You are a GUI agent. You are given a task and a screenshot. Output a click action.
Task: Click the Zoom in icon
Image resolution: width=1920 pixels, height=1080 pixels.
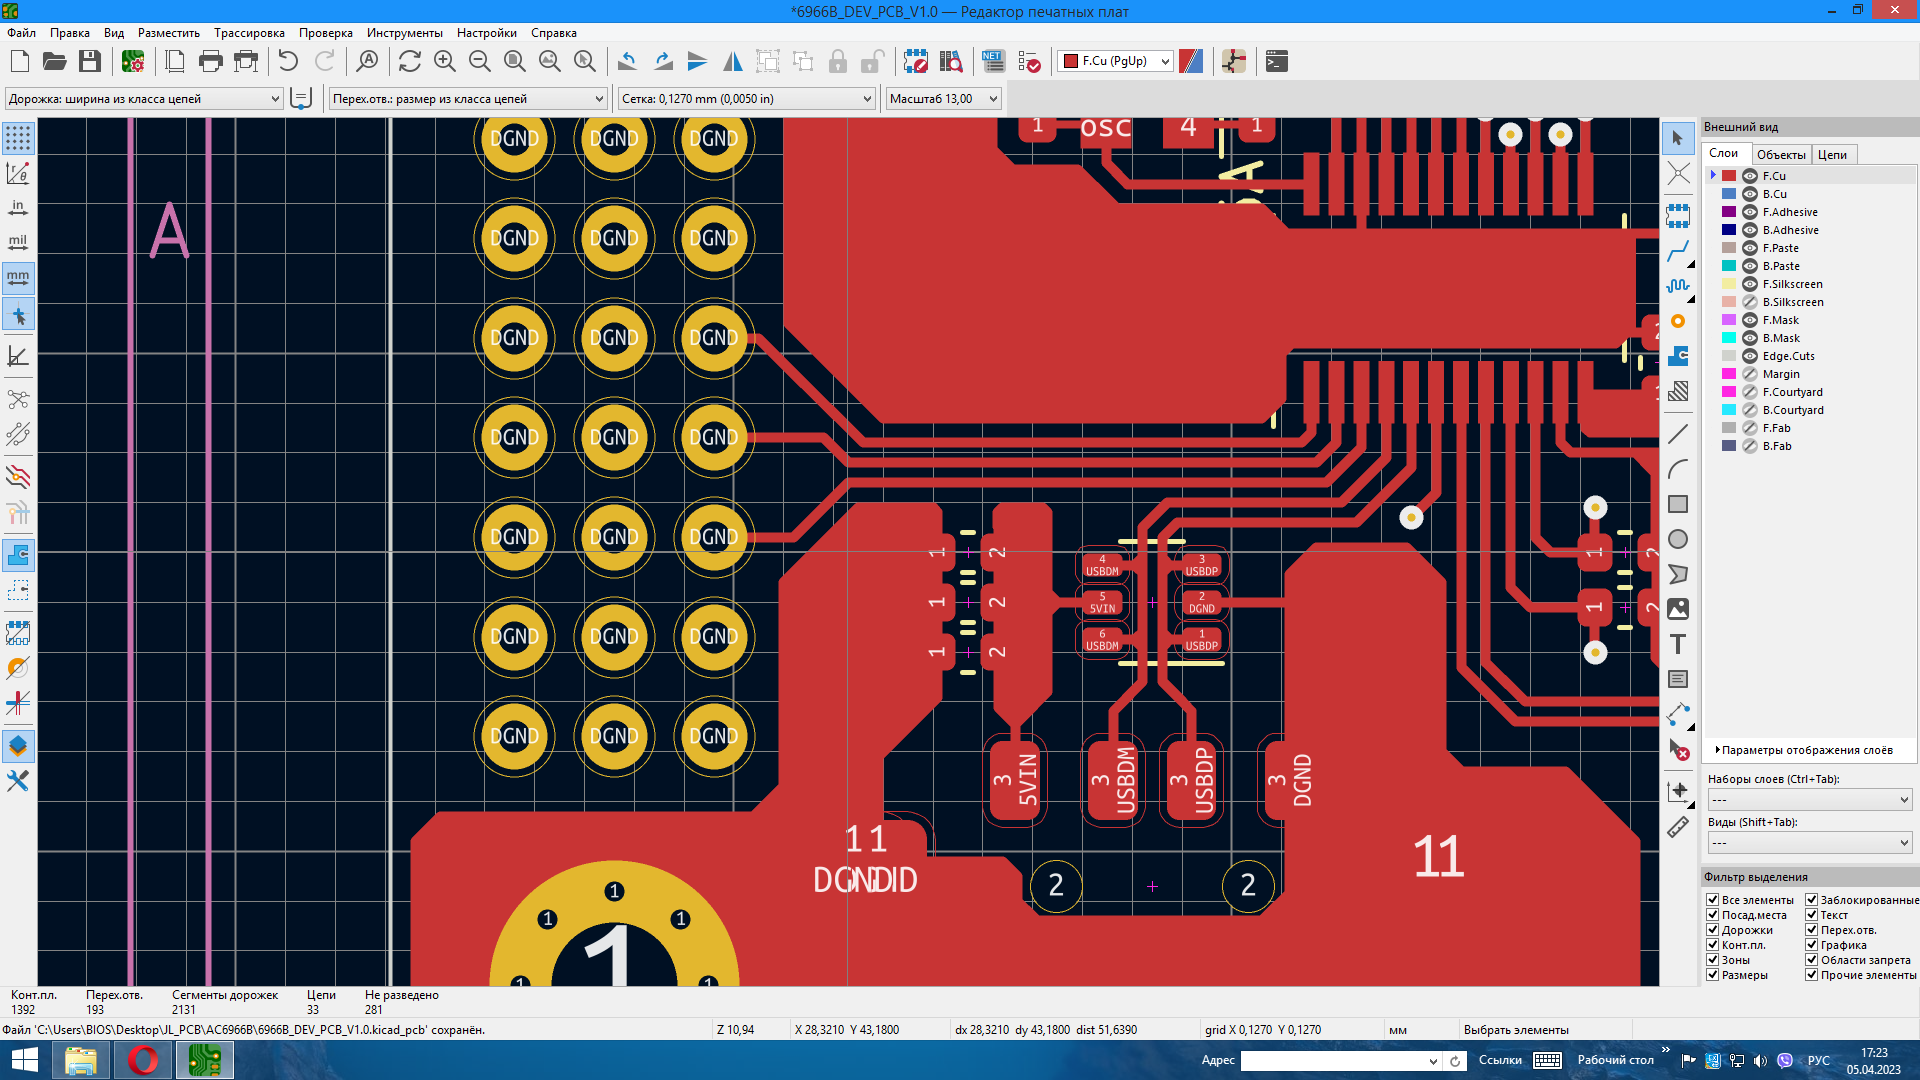[x=445, y=62]
